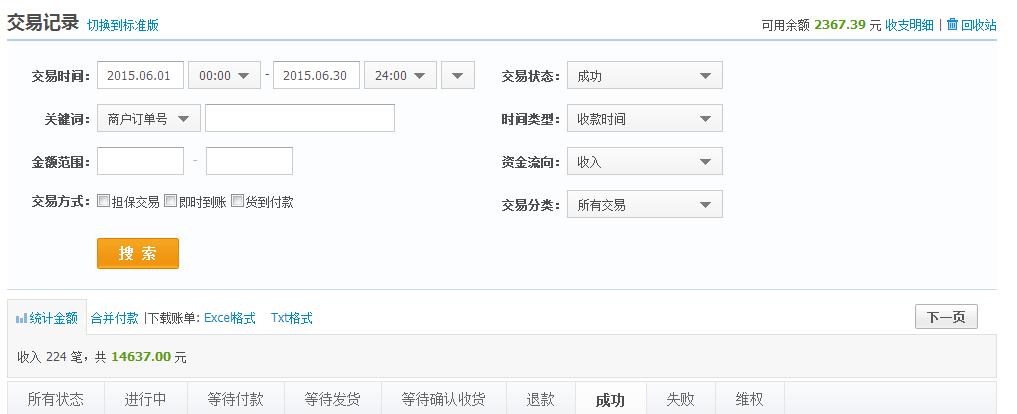Image resolution: width=1017 pixels, height=414 pixels.
Task: Open the 商户订单号 keyword type dropdown
Action: (x=149, y=118)
